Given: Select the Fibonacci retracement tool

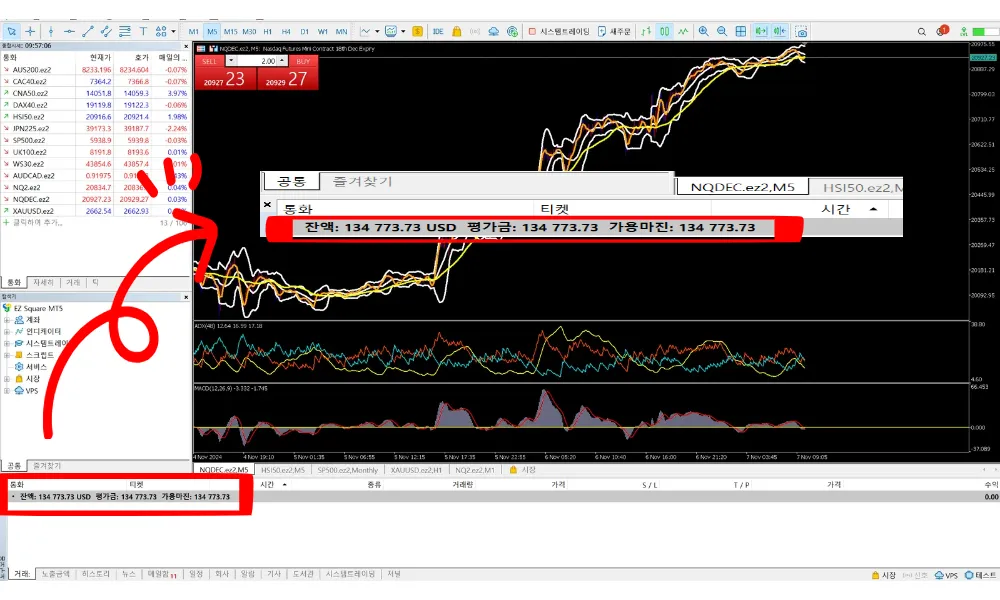Looking at the screenshot, I should [124, 31].
